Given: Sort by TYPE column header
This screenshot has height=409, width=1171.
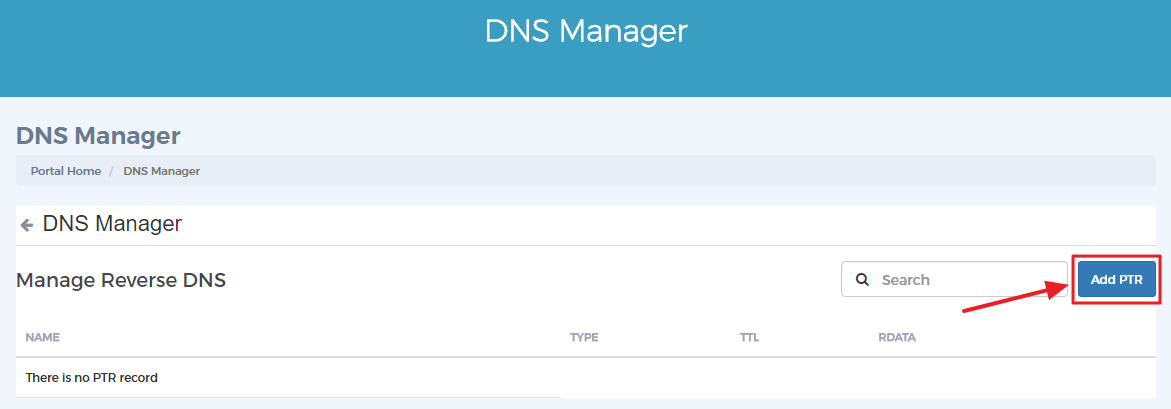Looking at the screenshot, I should [x=584, y=337].
